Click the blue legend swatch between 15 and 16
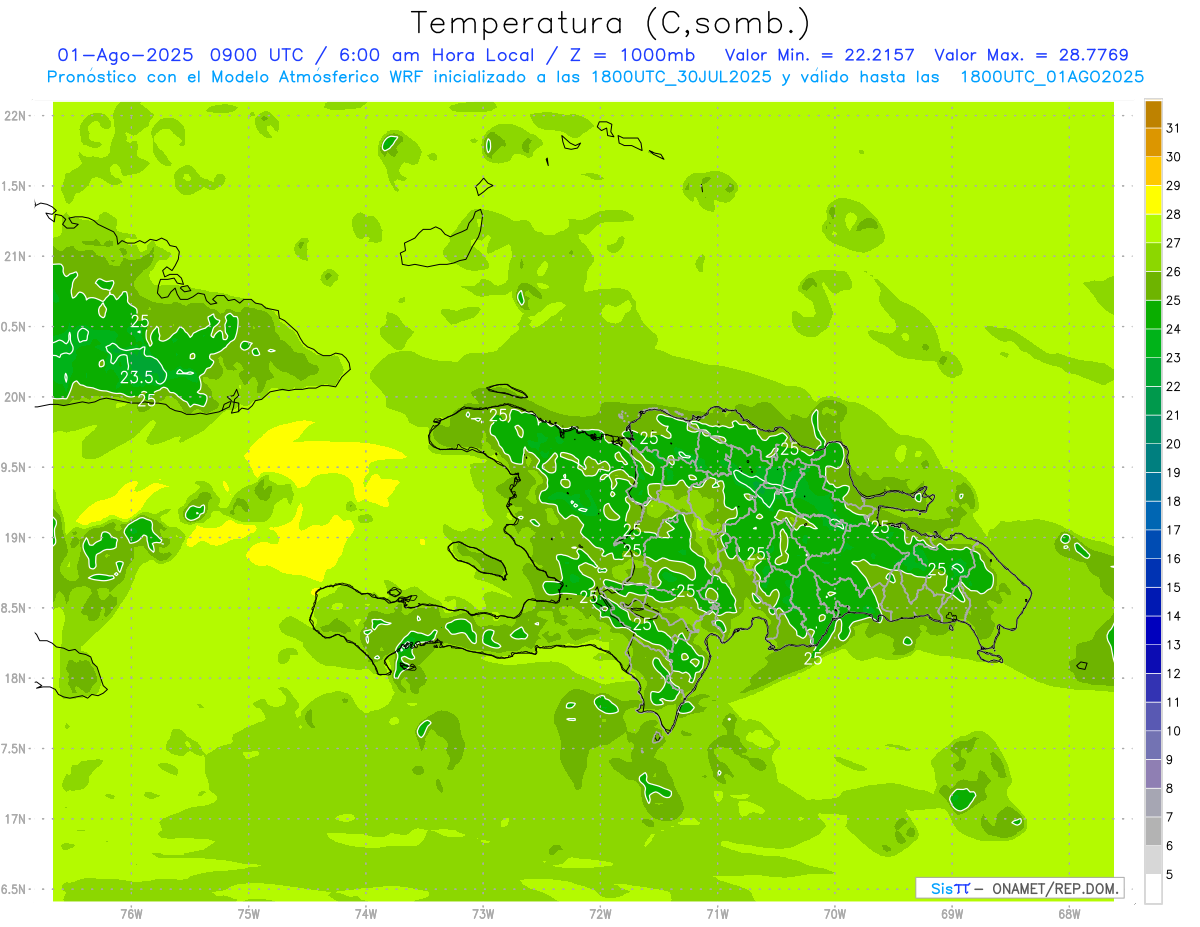Viewport: 1200px width, 927px height. 1153,573
